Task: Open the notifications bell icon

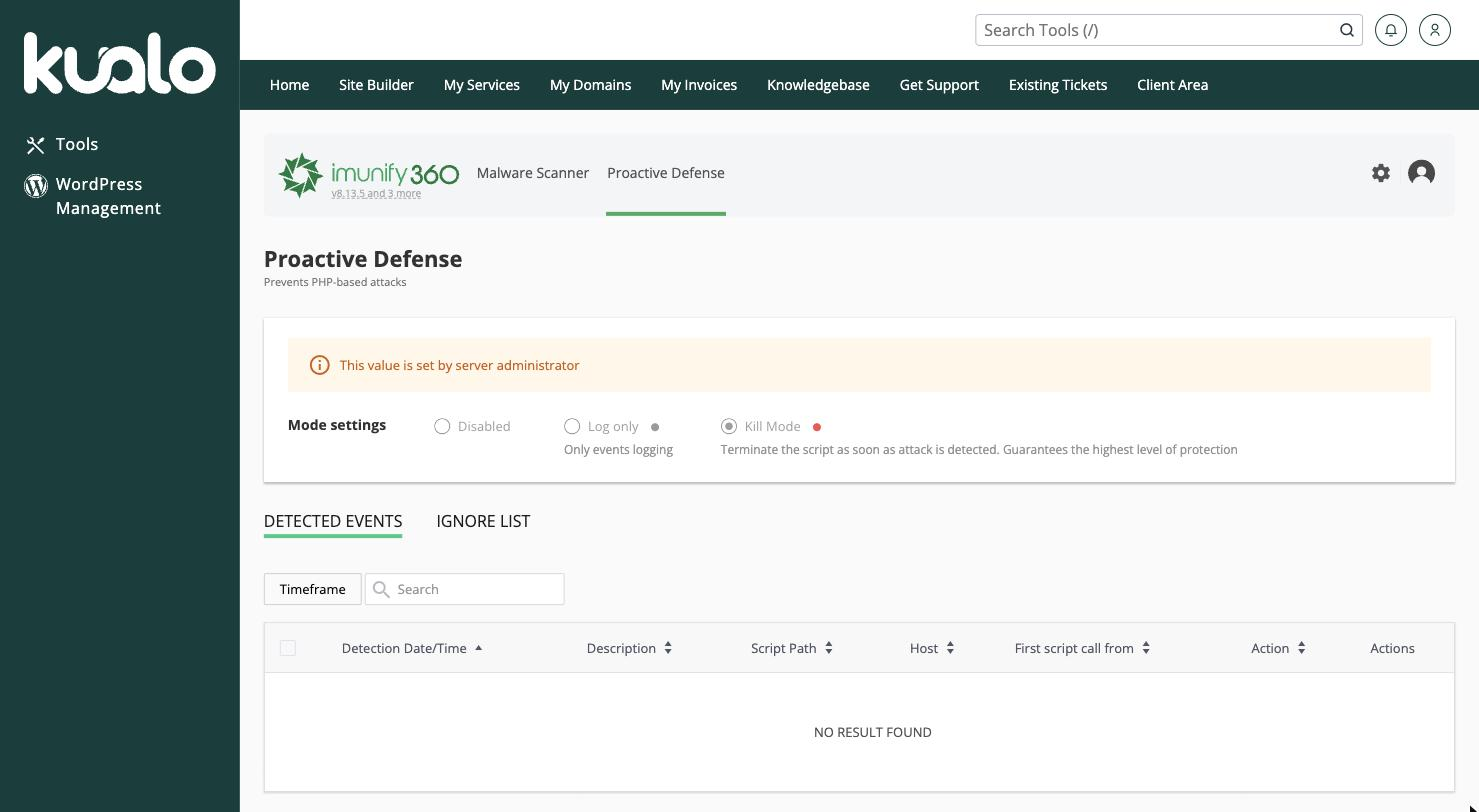Action: point(1391,30)
